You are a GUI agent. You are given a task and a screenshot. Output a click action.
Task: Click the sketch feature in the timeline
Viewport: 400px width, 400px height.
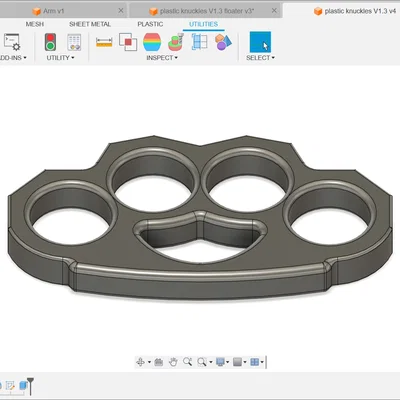10,386
